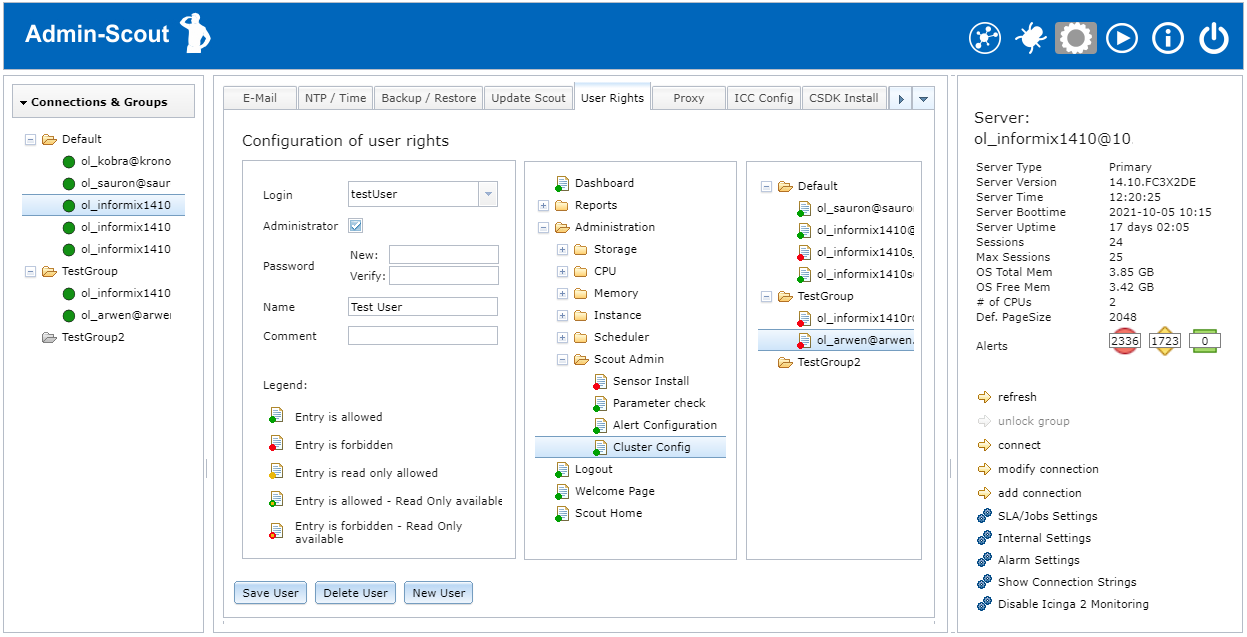Switch to the CSDK Install tab
The image size is (1247, 637).
tap(844, 98)
